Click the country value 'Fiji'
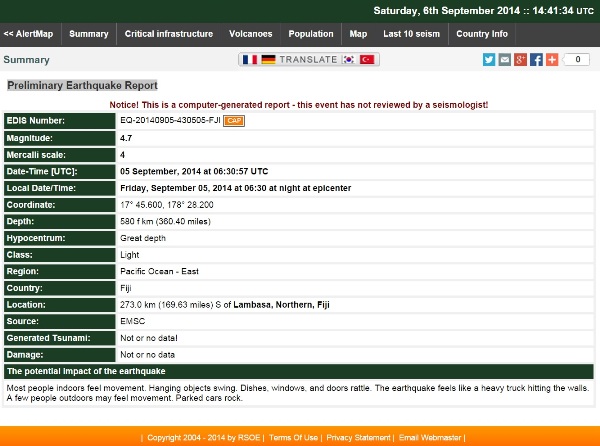This screenshot has height=446, width=600. coord(126,288)
